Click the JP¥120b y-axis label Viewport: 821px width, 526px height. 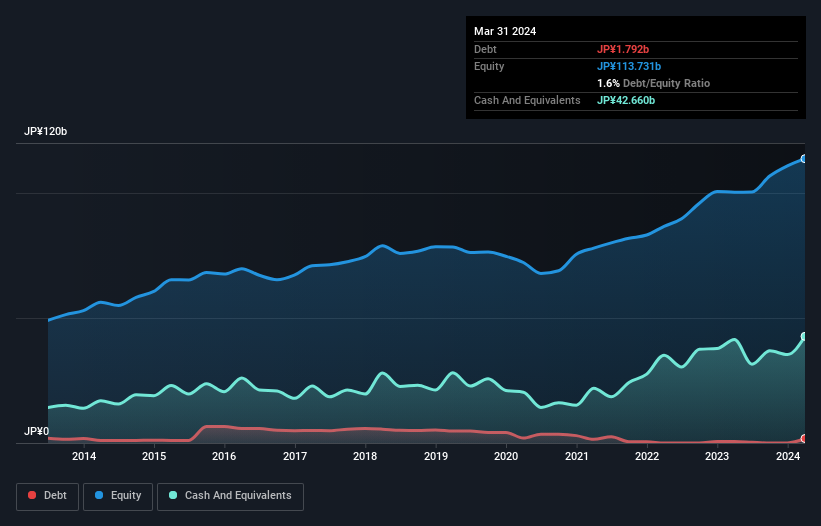[x=46, y=132]
